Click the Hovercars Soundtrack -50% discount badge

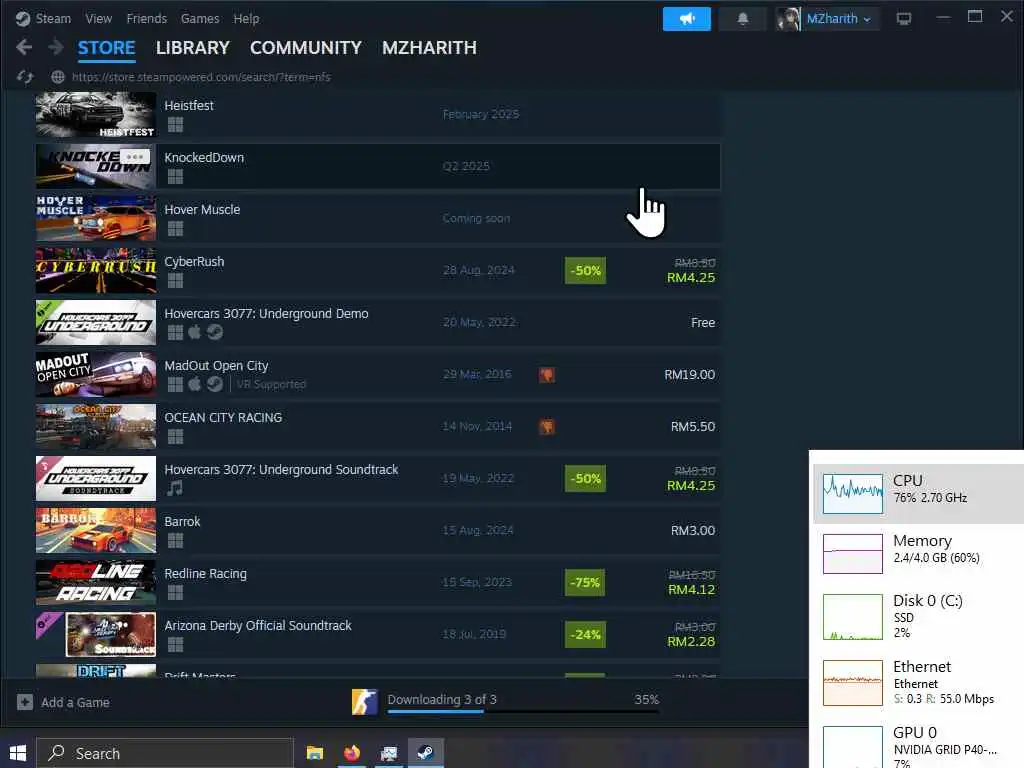[585, 479]
